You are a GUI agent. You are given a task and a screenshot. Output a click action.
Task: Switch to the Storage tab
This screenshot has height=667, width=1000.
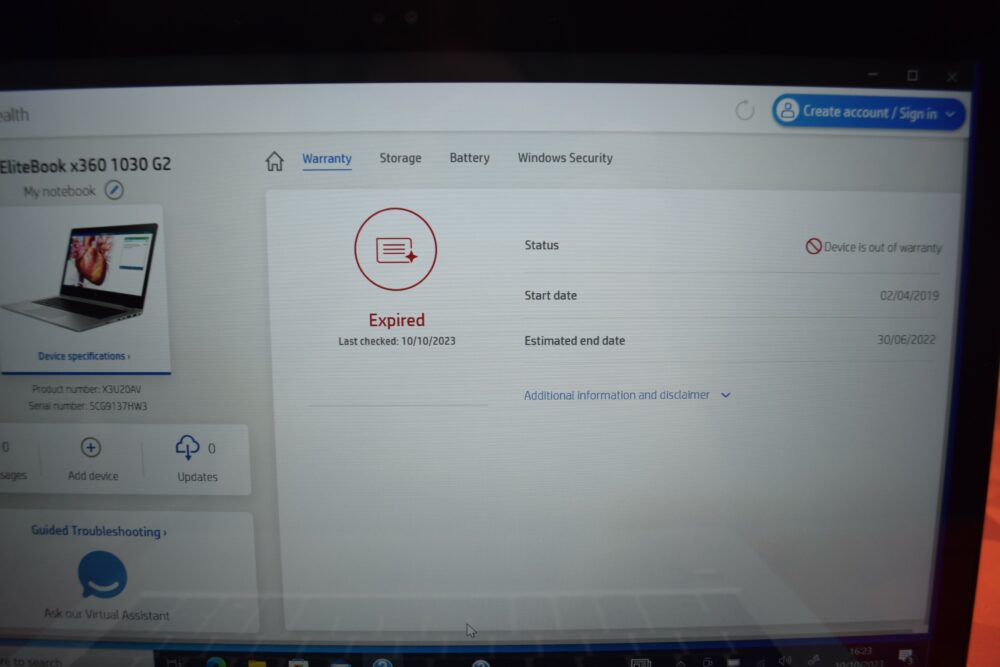tap(401, 158)
